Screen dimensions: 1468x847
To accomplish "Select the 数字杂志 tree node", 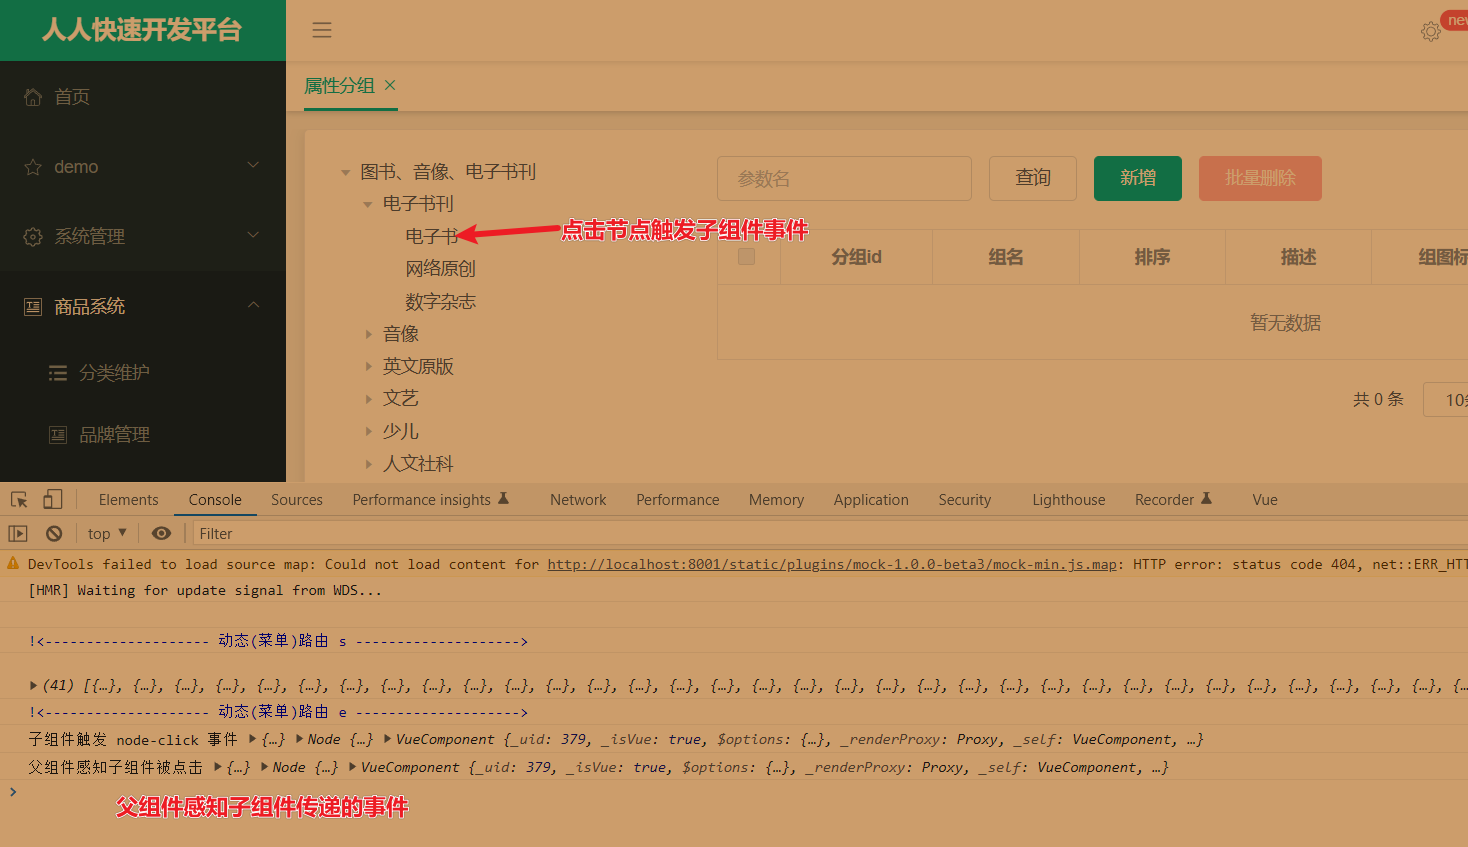I will pos(440,302).
